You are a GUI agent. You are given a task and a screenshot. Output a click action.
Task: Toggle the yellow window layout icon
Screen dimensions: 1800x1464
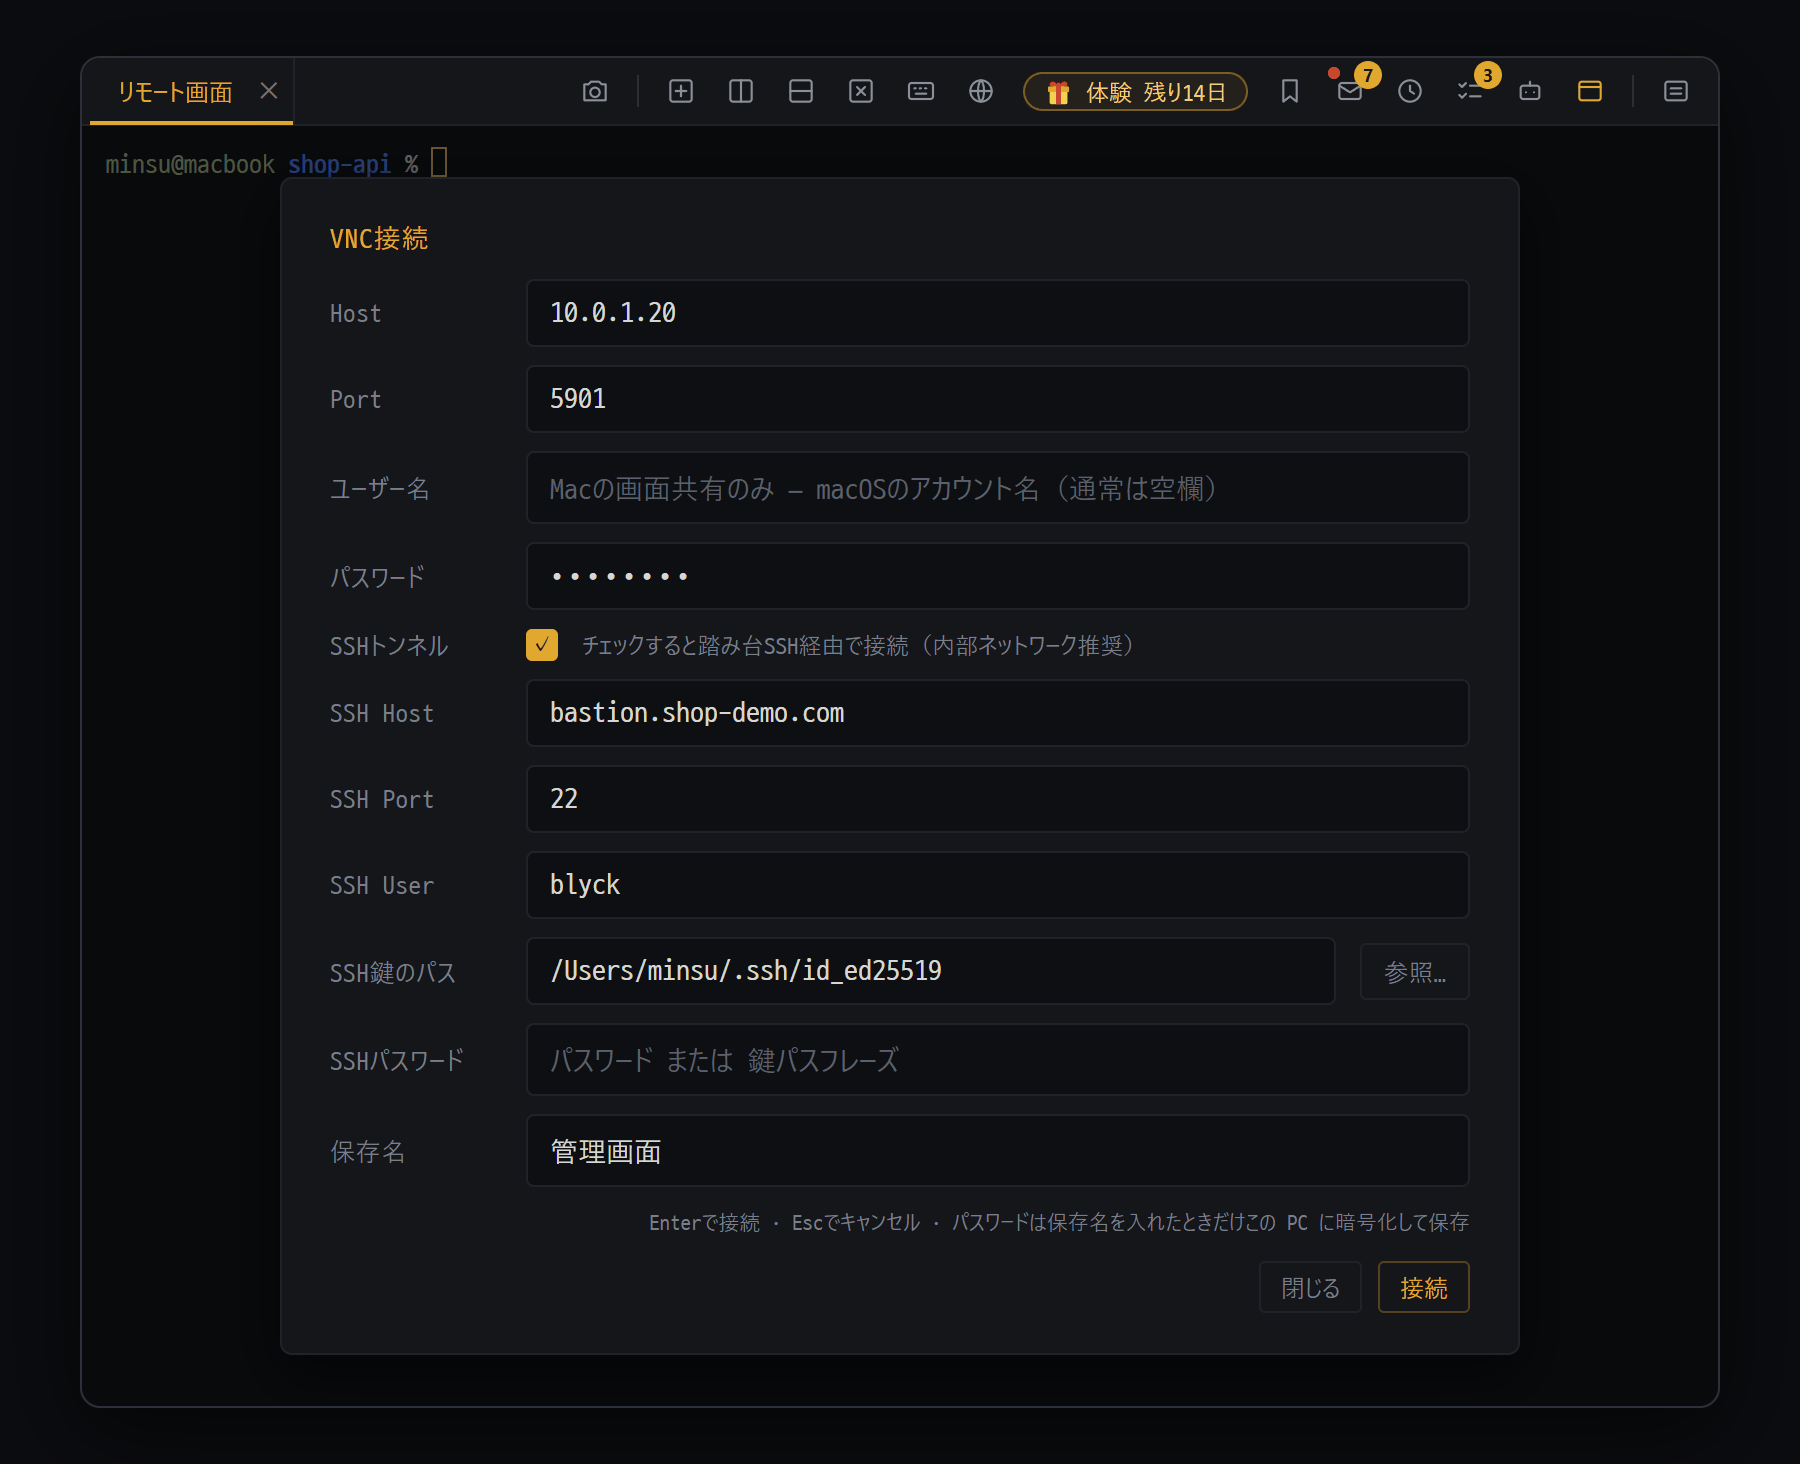[x=1590, y=92]
